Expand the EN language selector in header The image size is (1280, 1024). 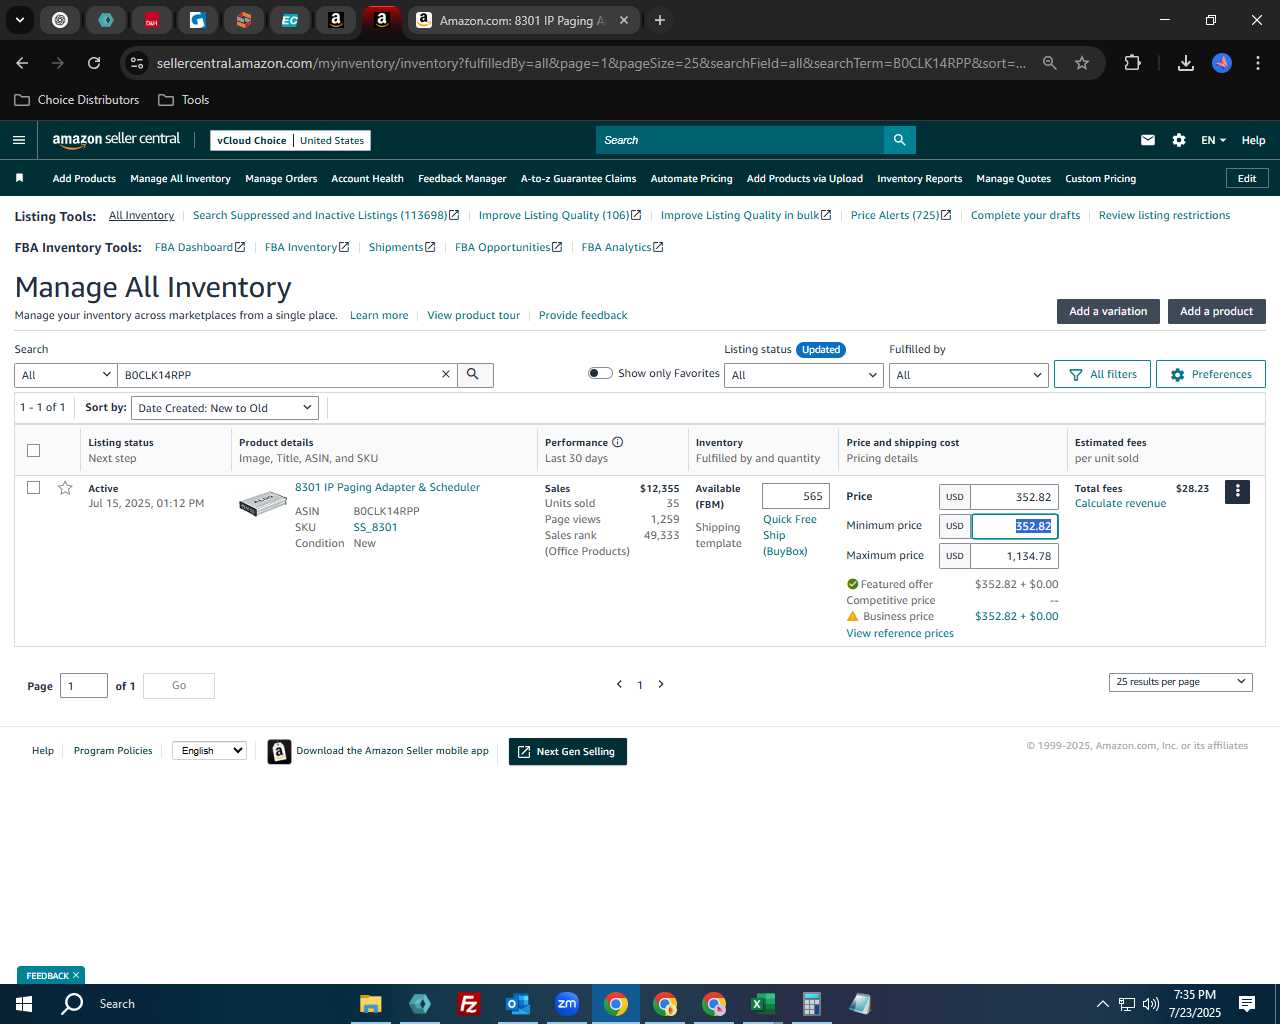(1213, 140)
